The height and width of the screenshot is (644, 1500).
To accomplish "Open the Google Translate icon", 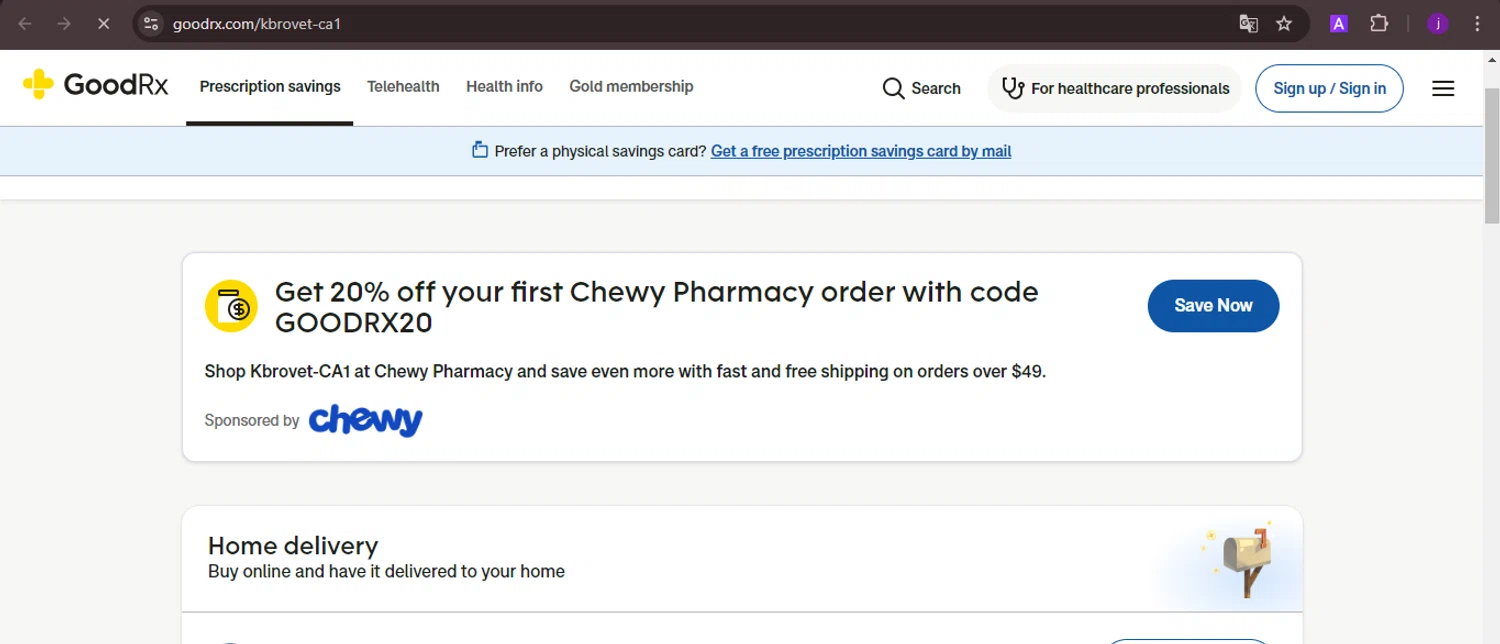I will [x=1248, y=24].
